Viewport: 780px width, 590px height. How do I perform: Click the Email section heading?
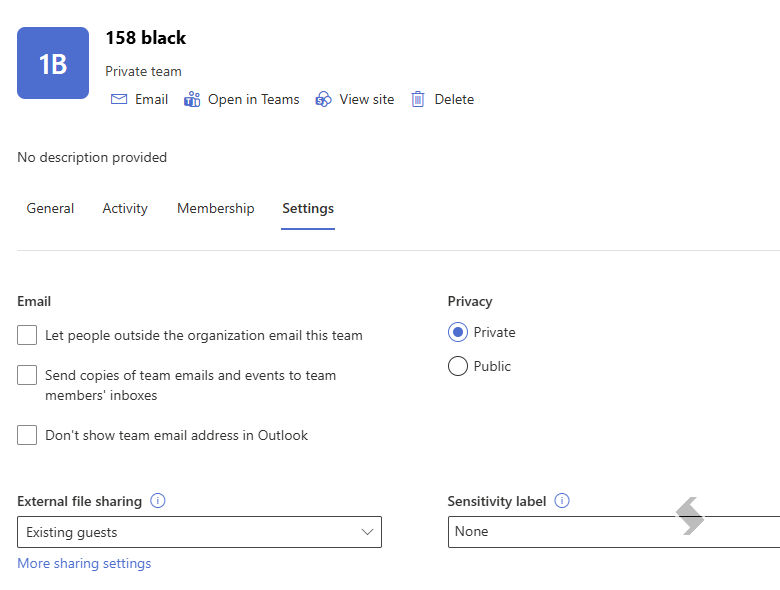click(x=34, y=301)
